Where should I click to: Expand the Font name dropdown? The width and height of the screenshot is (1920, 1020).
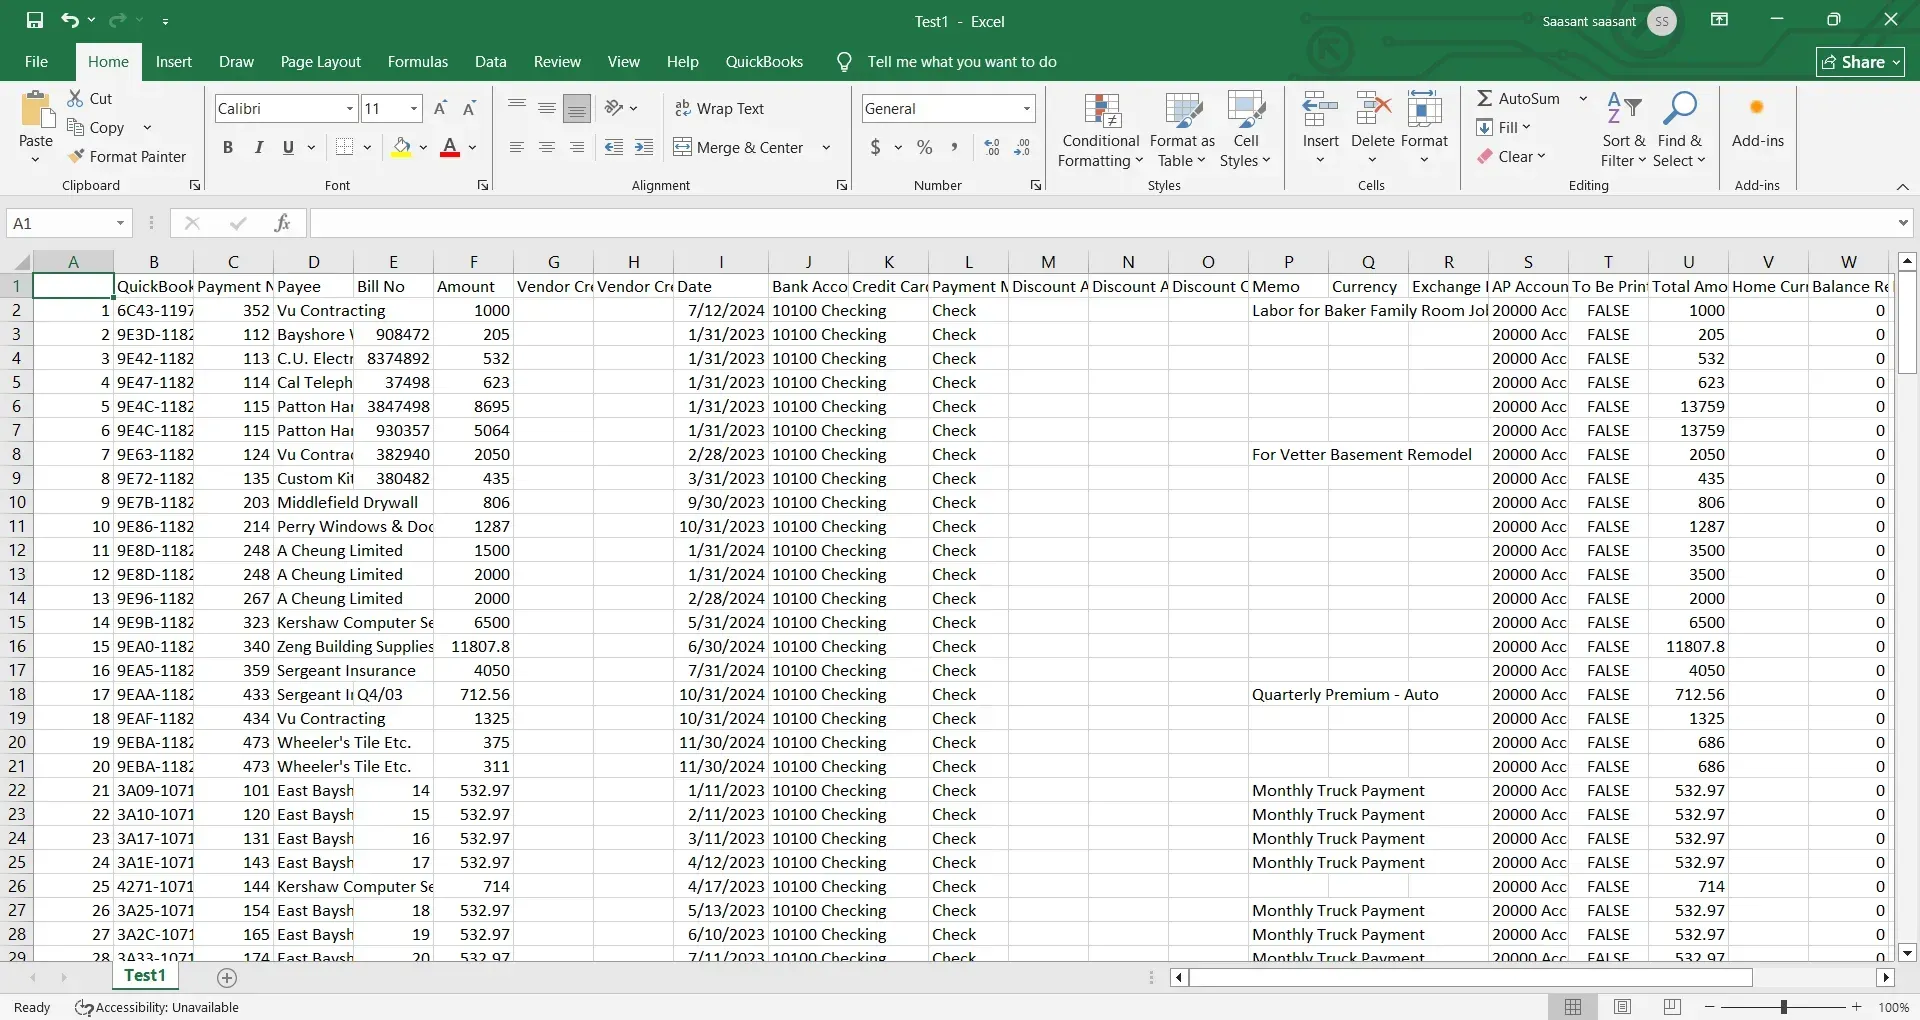click(x=350, y=109)
